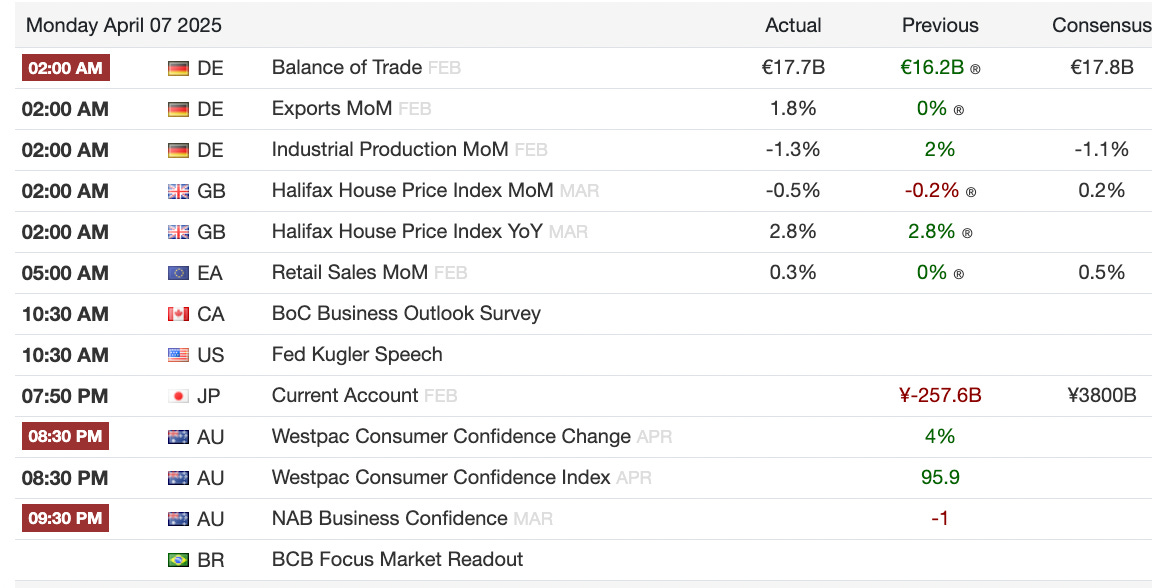Click the Japanese flag beside Current Account
The width and height of the screenshot is (1152, 588).
coord(178,396)
